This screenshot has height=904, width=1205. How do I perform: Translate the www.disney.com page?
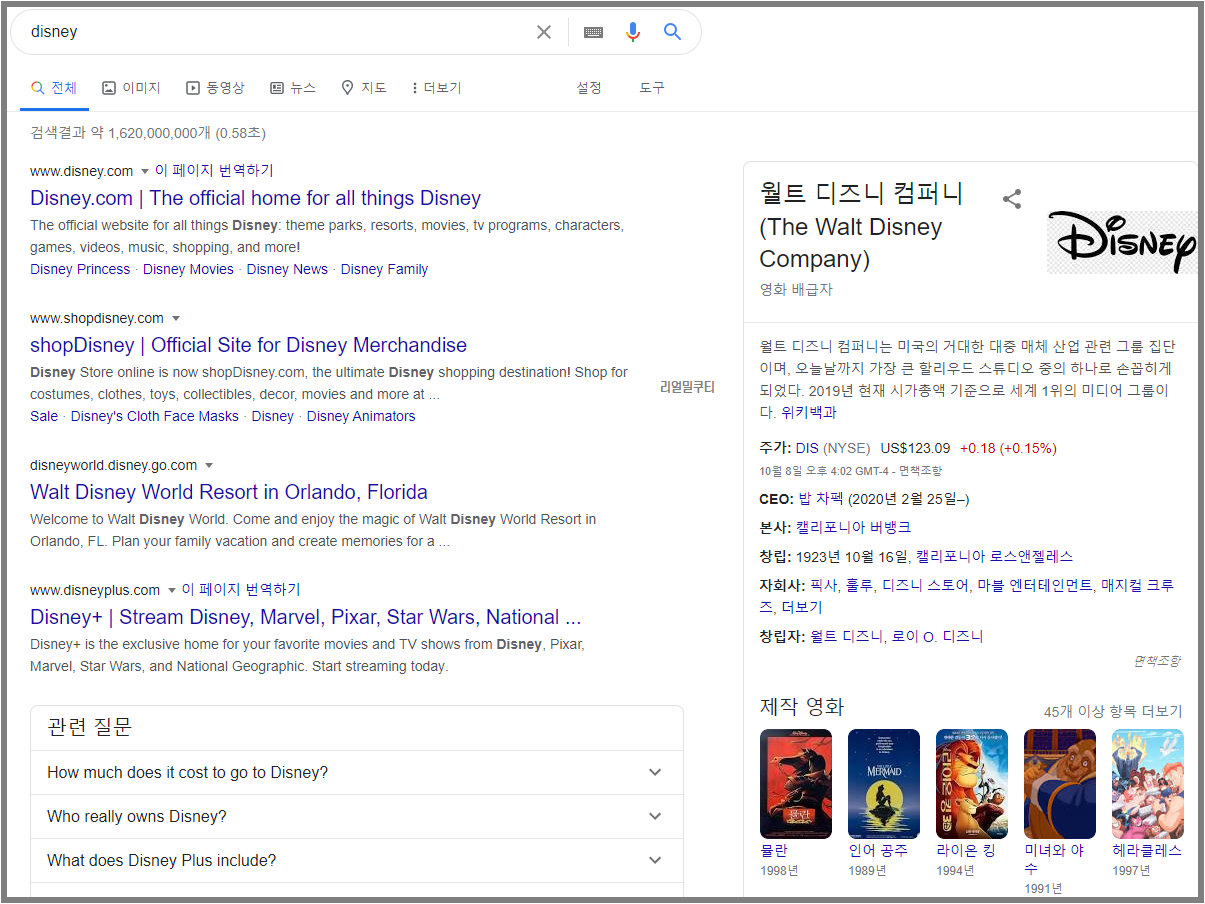(214, 171)
